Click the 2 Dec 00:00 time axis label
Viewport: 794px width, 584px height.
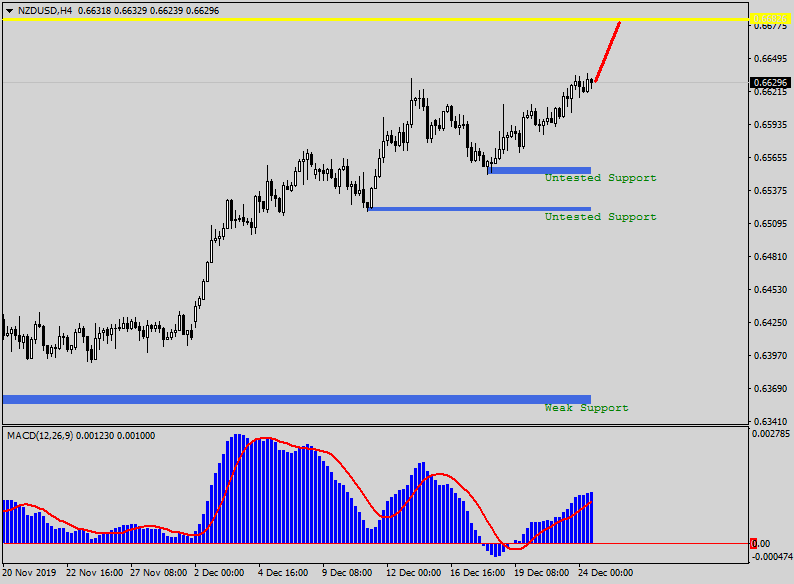(x=218, y=574)
